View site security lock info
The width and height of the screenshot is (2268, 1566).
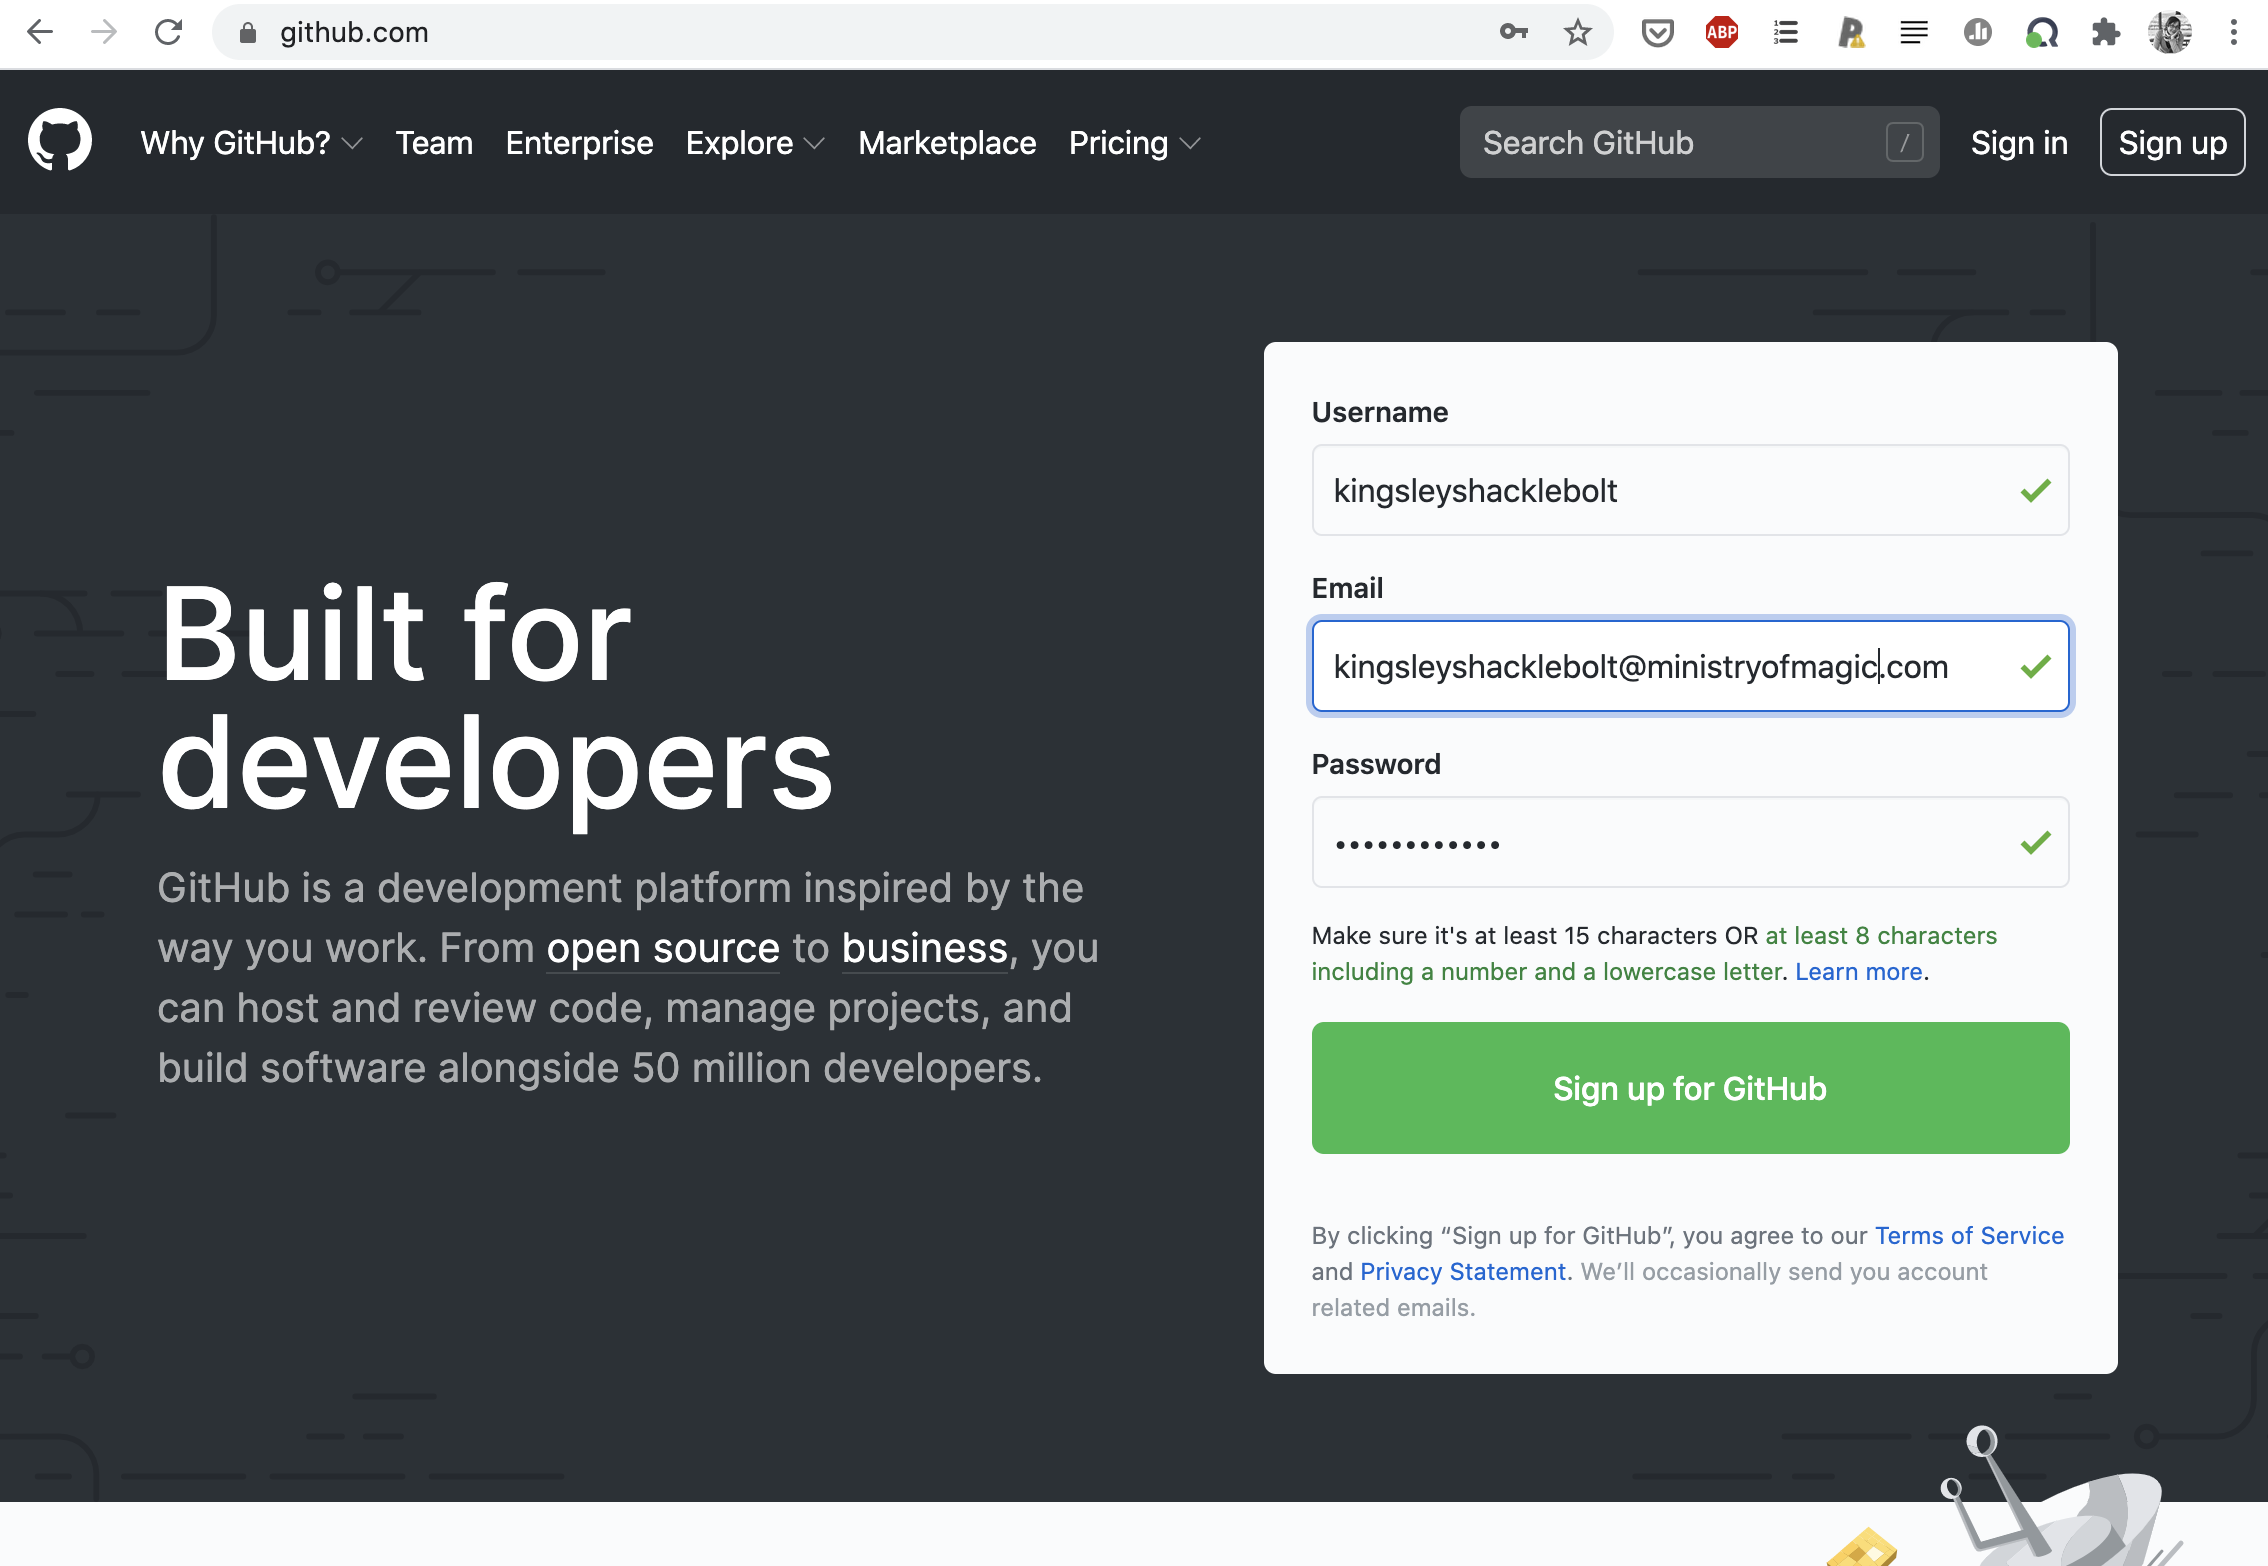248,33
